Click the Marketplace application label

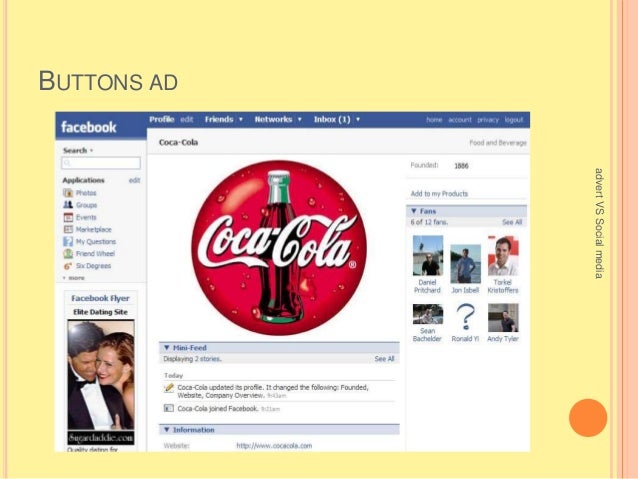(x=94, y=230)
